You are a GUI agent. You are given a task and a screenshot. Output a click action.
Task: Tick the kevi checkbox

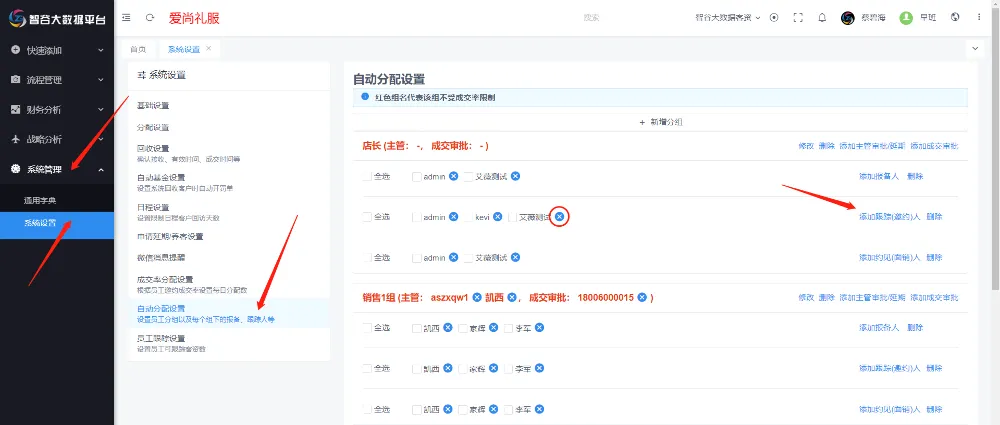point(469,217)
